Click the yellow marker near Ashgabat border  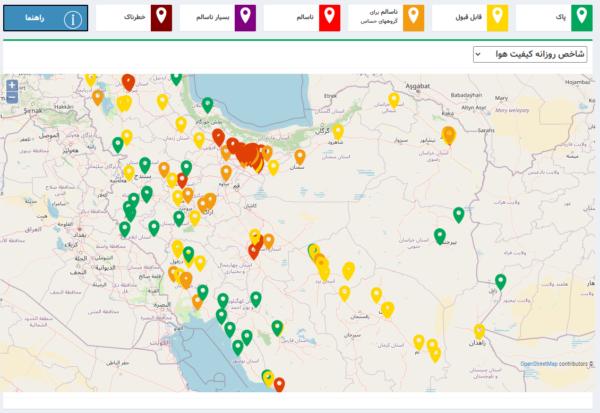(x=394, y=99)
